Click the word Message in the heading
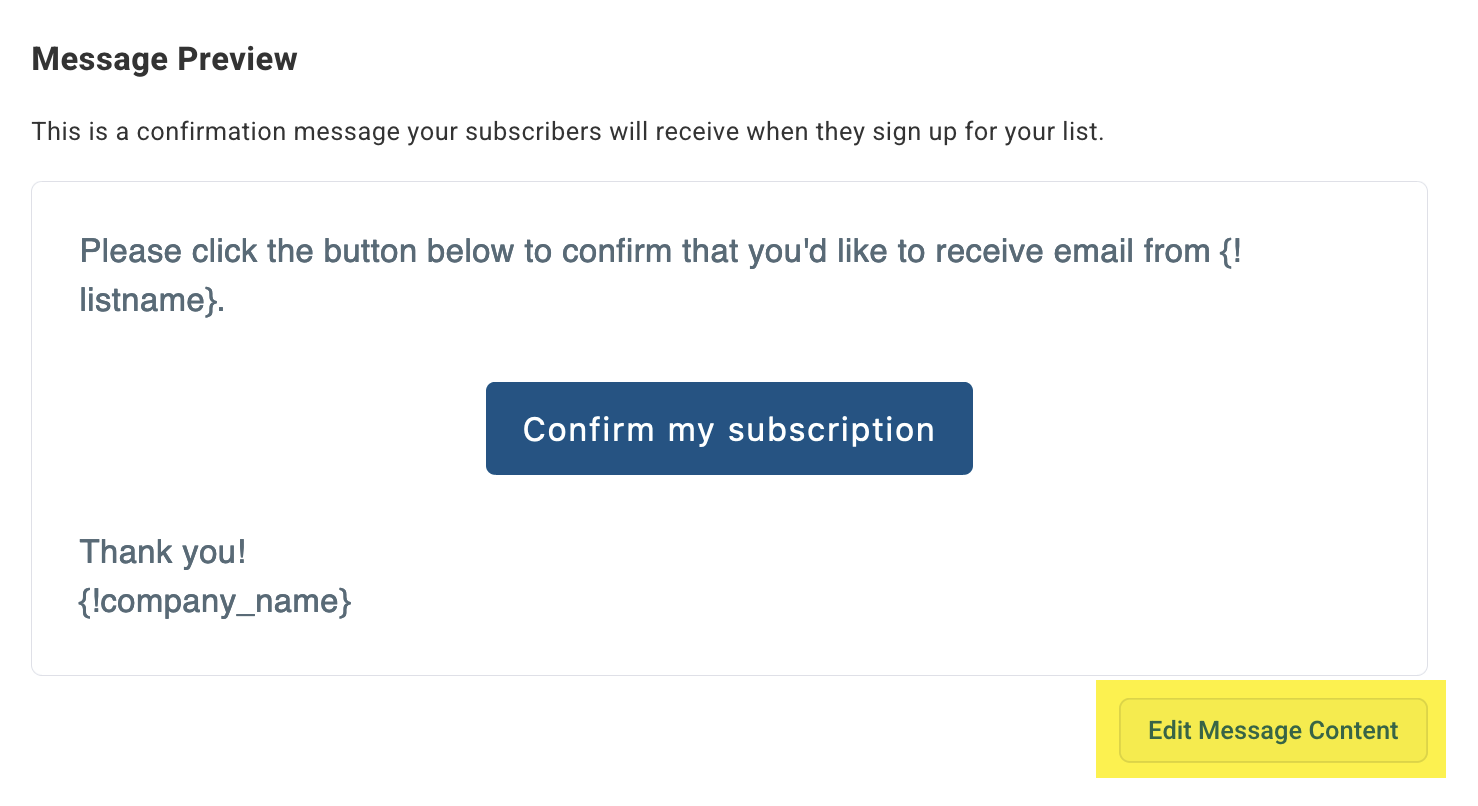Image resolution: width=1478 pixels, height=806 pixels. tap(101, 59)
